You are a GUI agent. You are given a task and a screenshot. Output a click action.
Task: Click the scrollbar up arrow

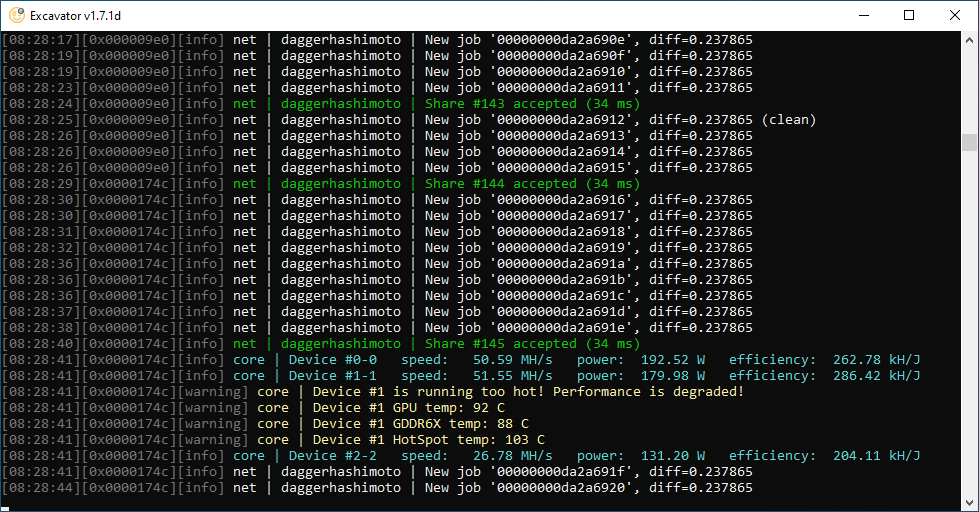pyautogui.click(x=969, y=39)
